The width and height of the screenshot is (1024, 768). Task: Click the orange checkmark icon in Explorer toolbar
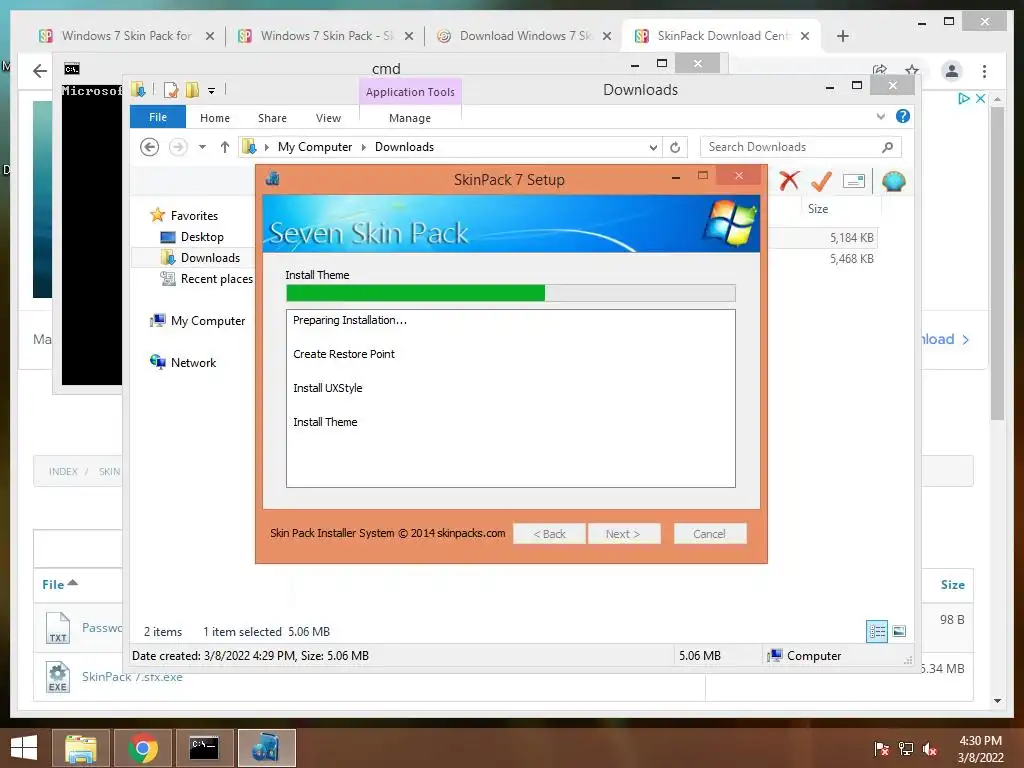pos(821,181)
